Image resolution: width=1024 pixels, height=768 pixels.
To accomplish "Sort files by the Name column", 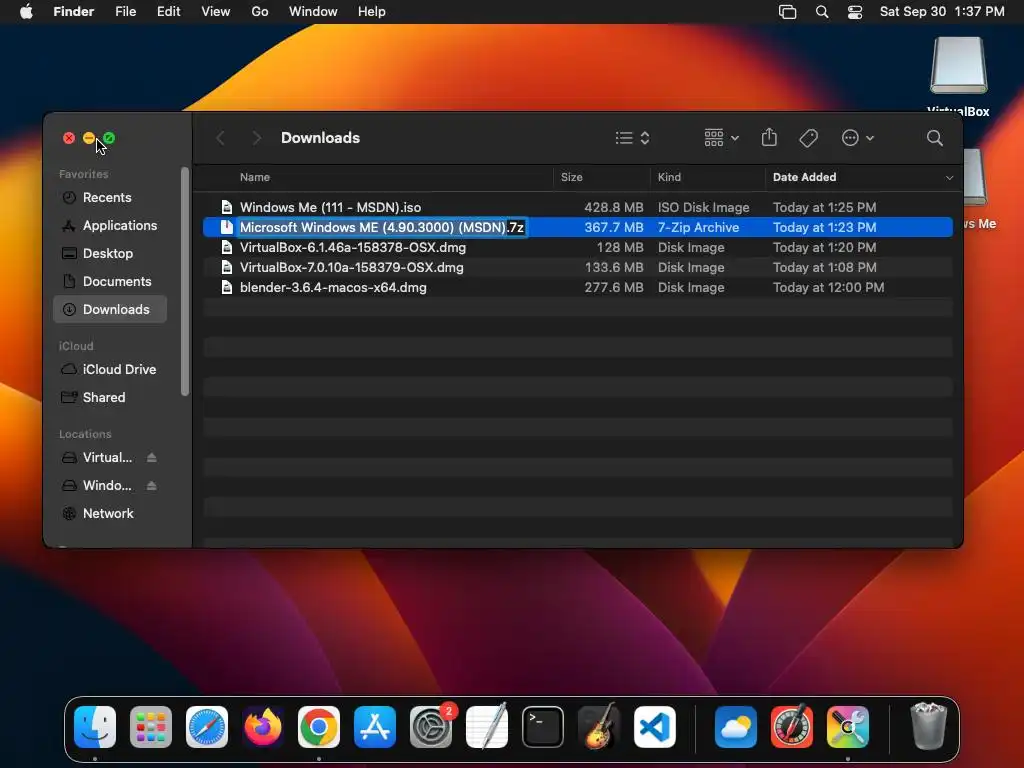I will click(x=255, y=178).
